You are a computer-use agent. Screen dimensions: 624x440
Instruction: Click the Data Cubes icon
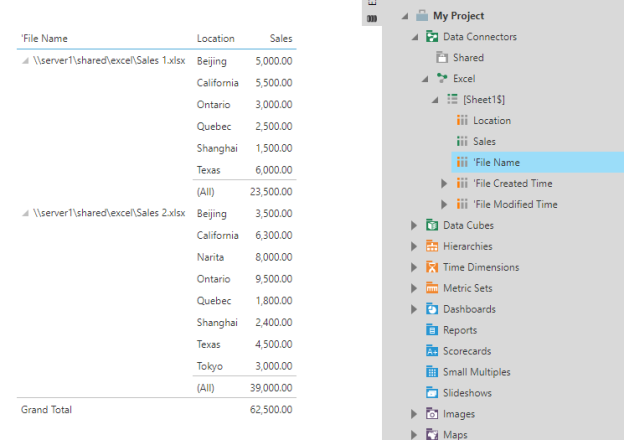pos(432,226)
